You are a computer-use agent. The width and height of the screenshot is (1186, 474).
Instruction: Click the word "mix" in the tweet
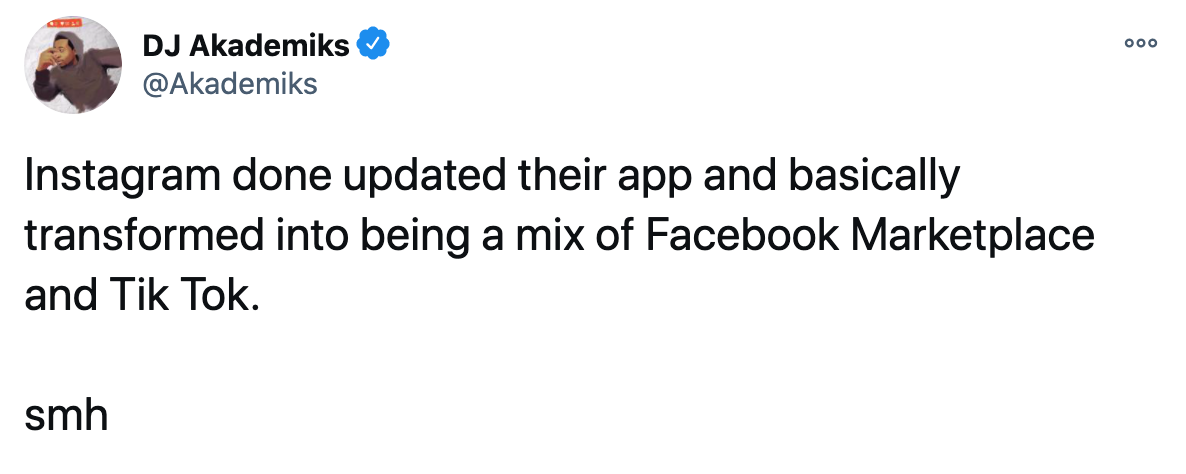click(549, 237)
